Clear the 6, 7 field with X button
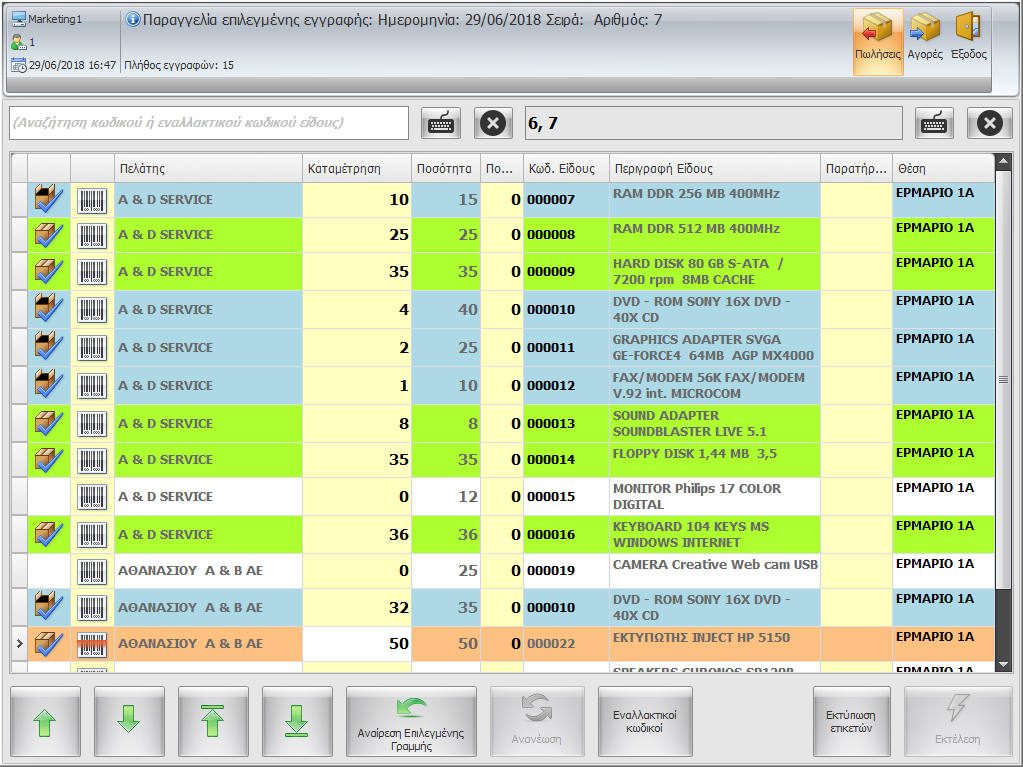Screen dimensions: 1023x767 point(990,123)
